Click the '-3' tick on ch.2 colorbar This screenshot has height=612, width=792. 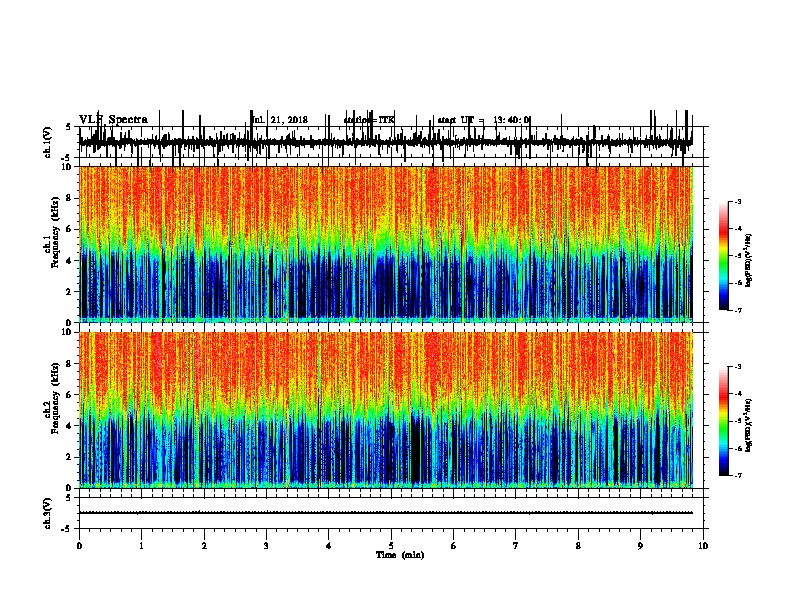(737, 367)
